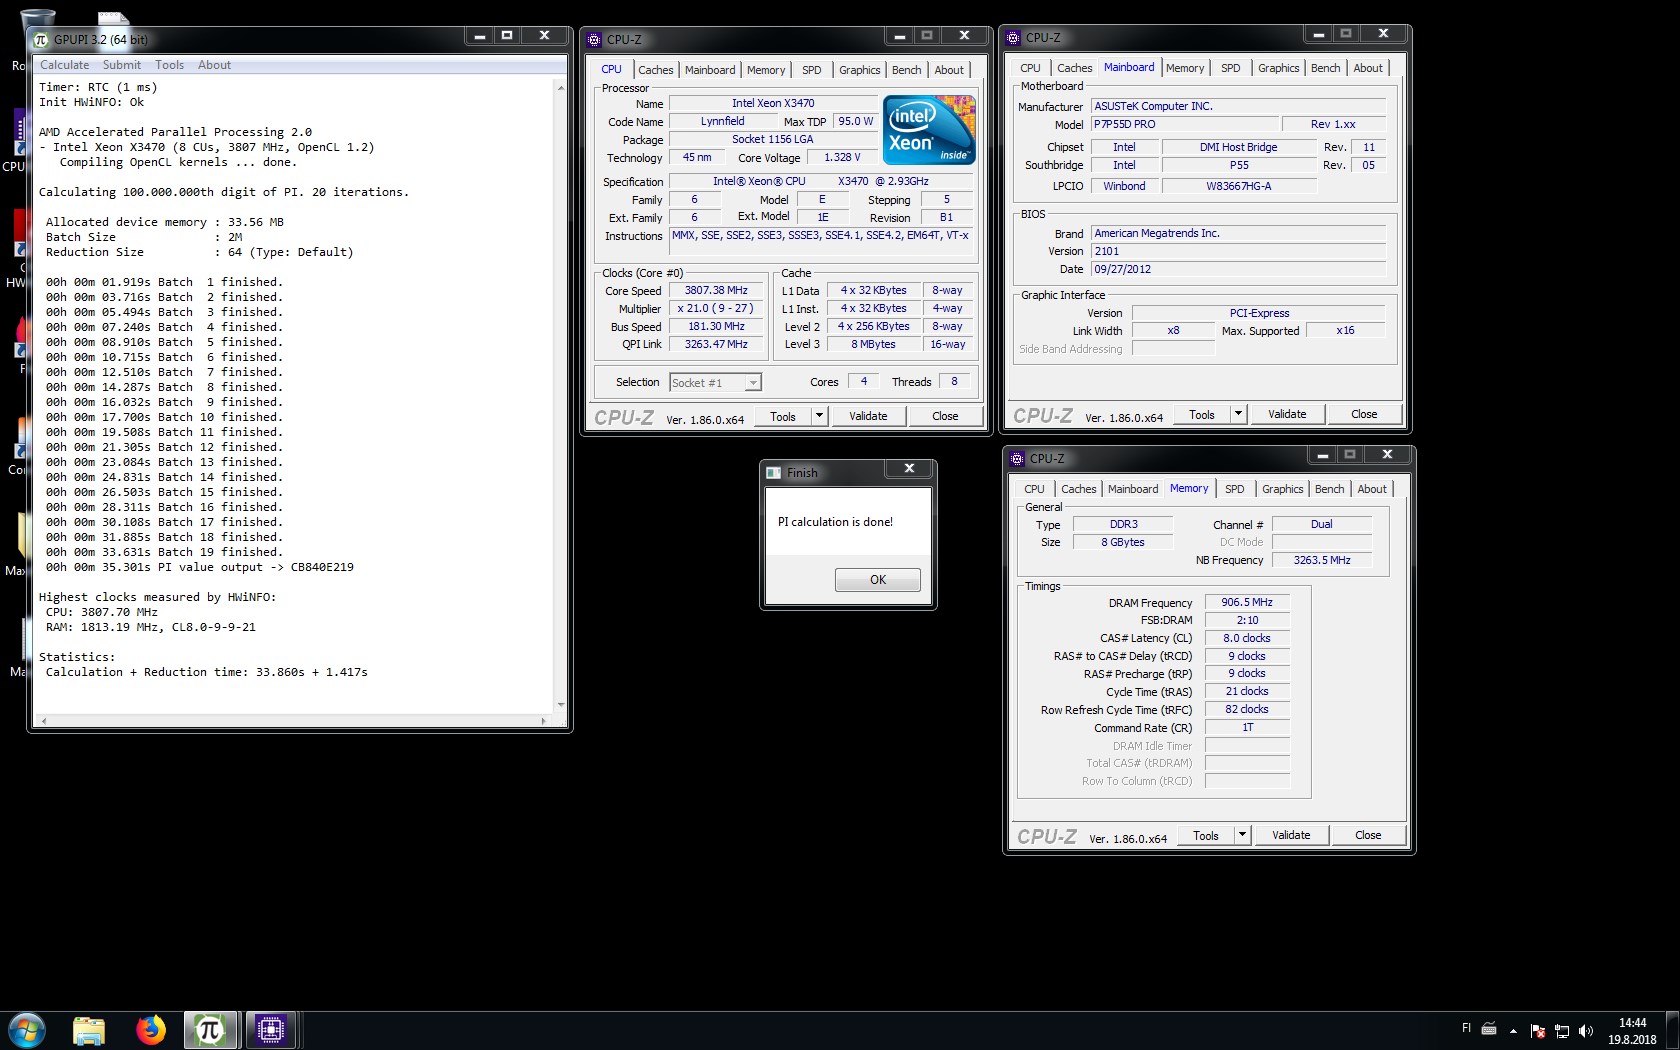Open Recycle Bin desktop icon
1680x1050 pixels.
[x=37, y=20]
